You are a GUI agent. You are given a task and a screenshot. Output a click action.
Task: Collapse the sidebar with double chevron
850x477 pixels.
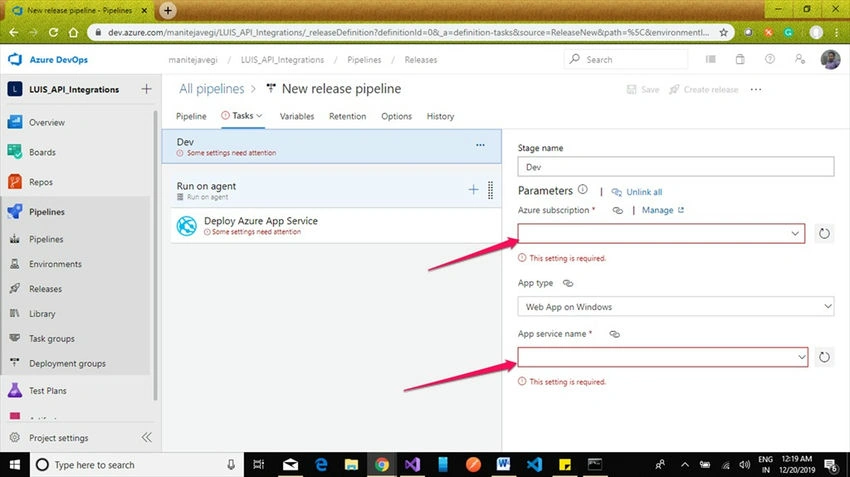(146, 437)
